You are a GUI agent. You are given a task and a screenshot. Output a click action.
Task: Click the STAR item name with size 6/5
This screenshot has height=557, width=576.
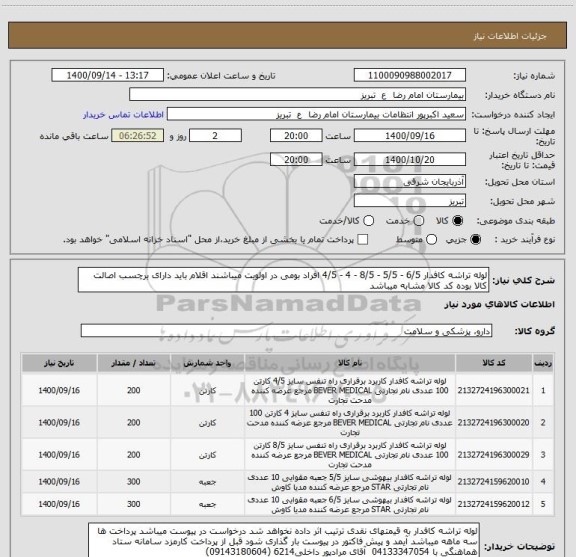[350, 504]
